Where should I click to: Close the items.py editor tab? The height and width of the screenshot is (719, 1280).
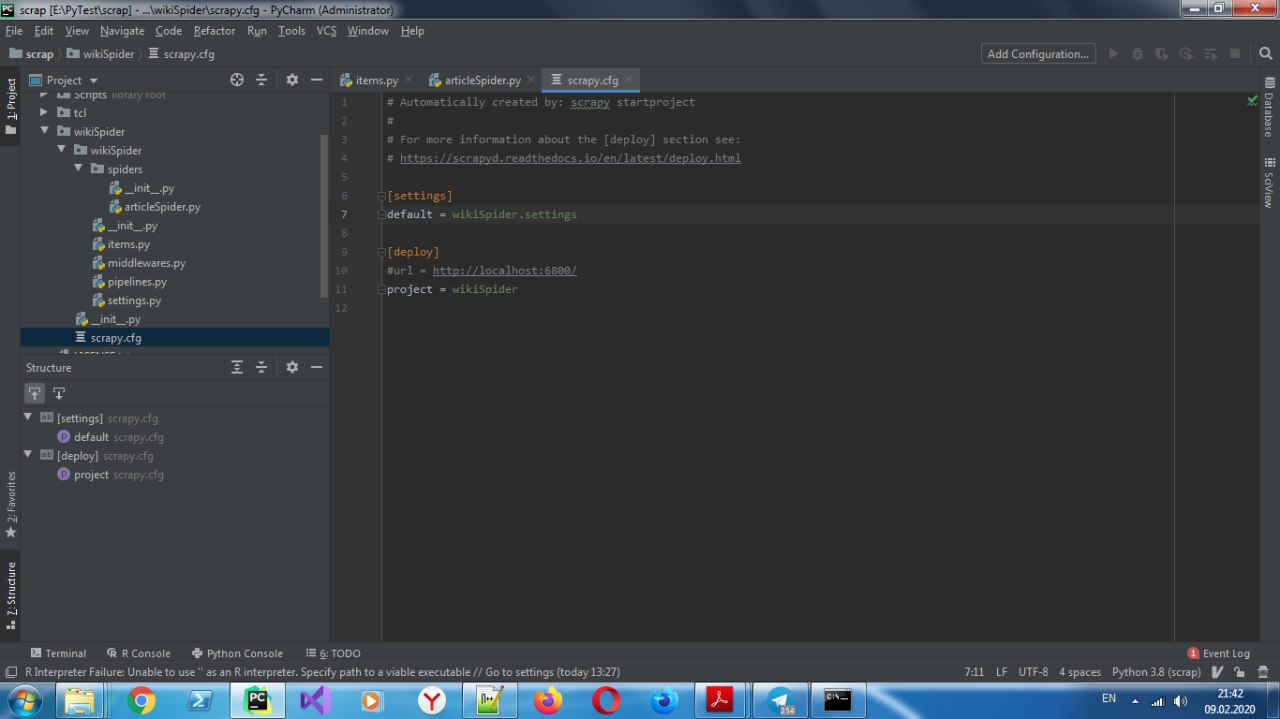[408, 80]
